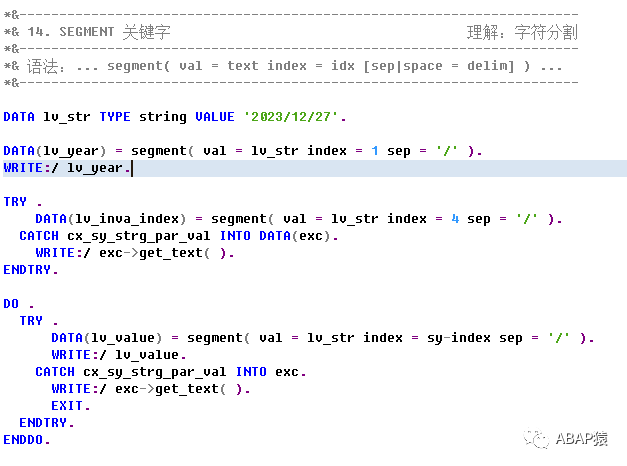The width and height of the screenshot is (627, 466).
Task: Click 'sy-index' in the lv_value line
Action: (x=459, y=338)
